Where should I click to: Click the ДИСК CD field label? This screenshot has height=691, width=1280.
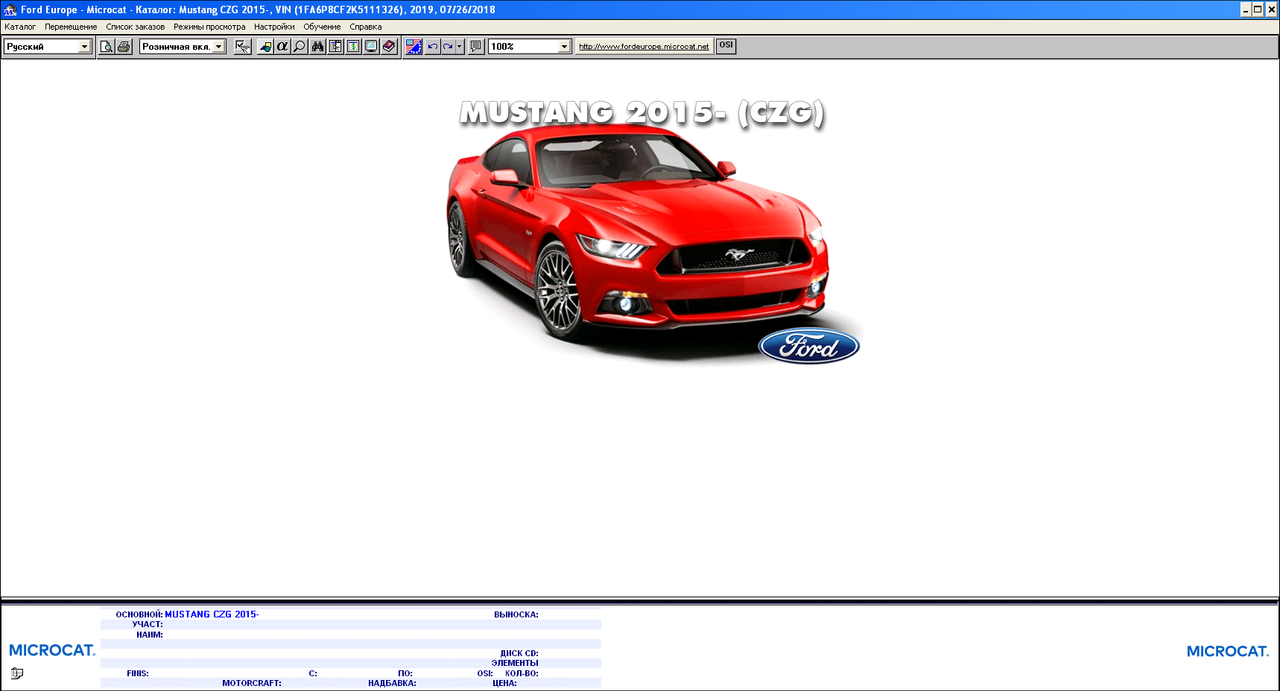(x=519, y=653)
